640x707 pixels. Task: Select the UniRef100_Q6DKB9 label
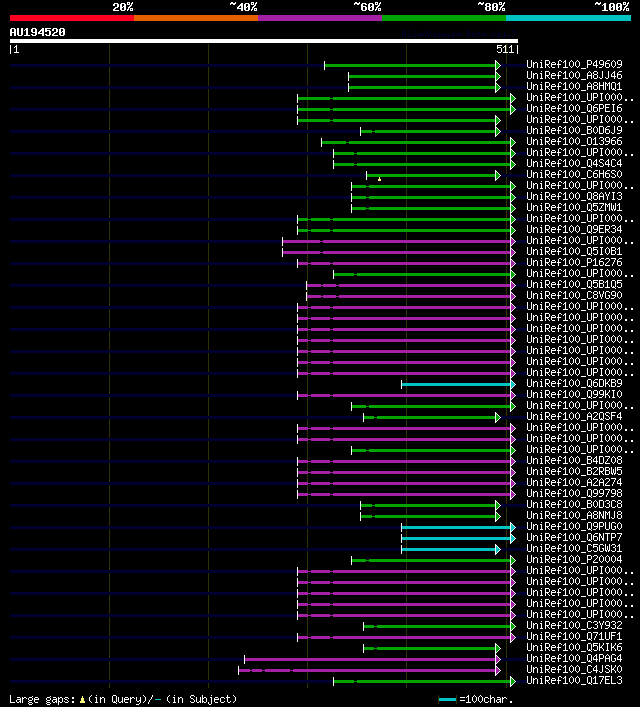[x=574, y=383]
